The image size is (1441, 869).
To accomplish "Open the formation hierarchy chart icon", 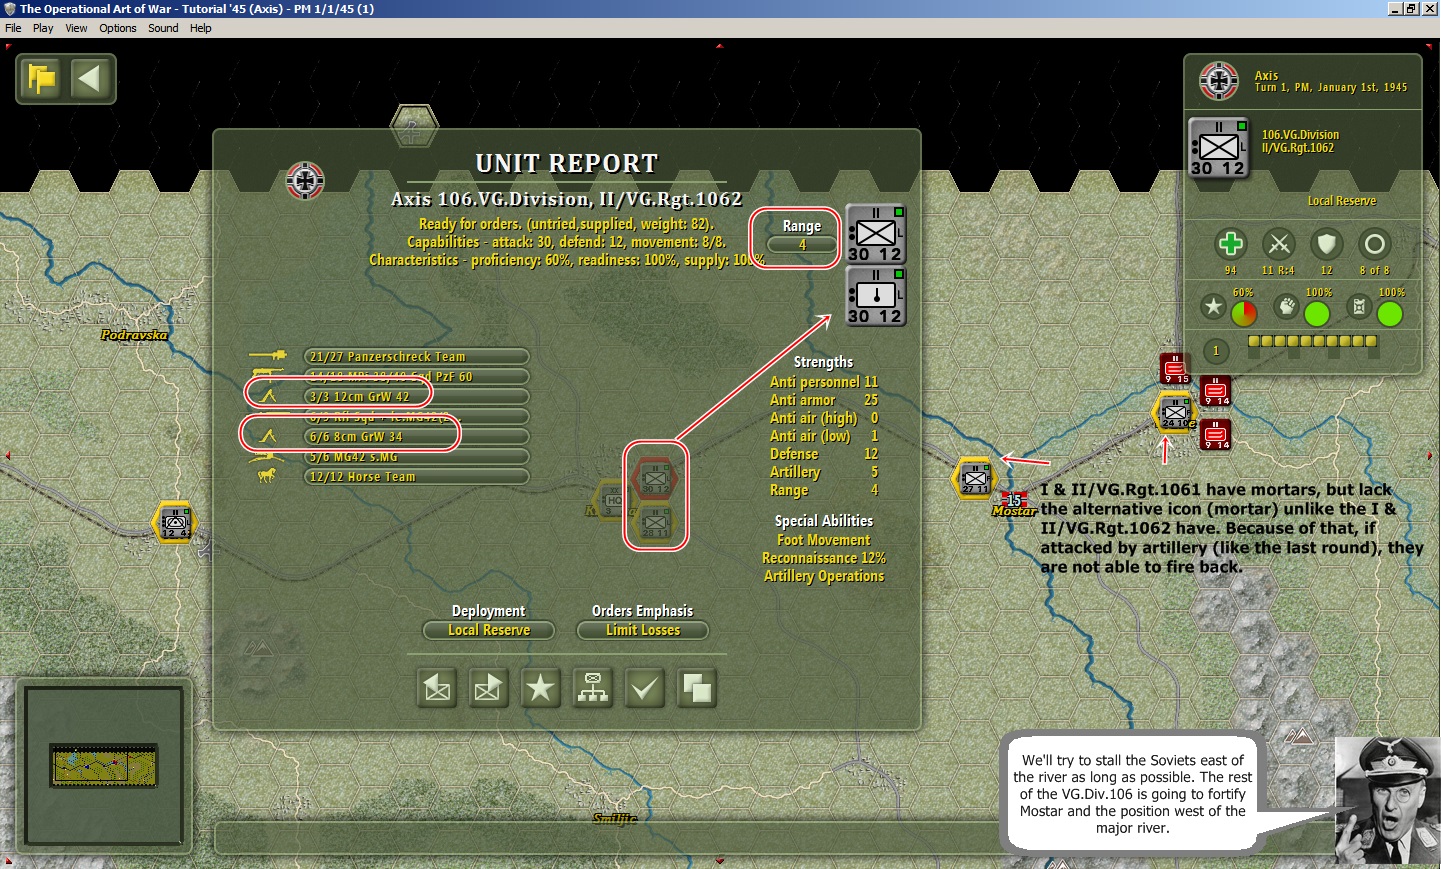I will pyautogui.click(x=593, y=688).
